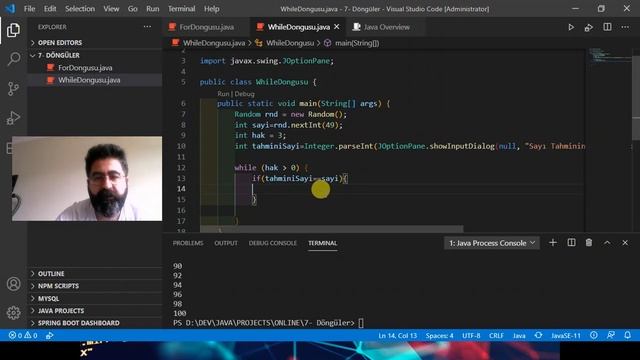
Task: Switch to ForDongusu.java tab
Action: tap(207, 27)
